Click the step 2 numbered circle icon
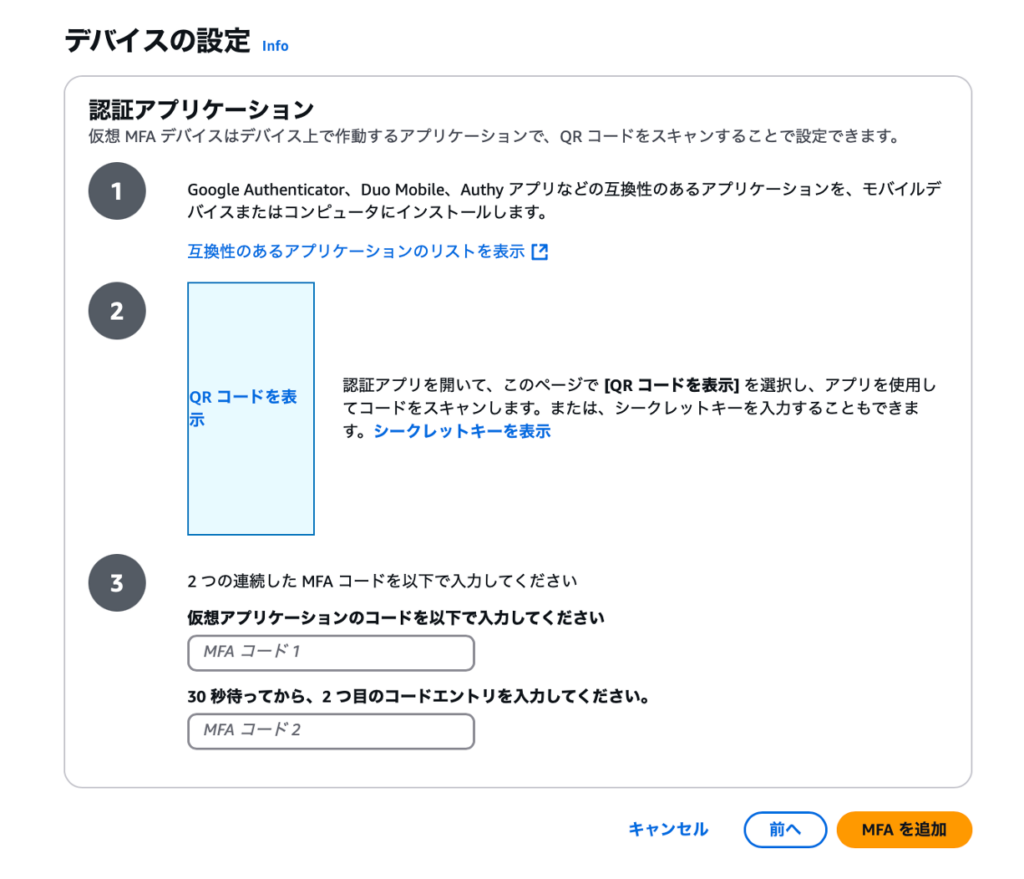Screen dimensions: 1024x879 (x=117, y=311)
